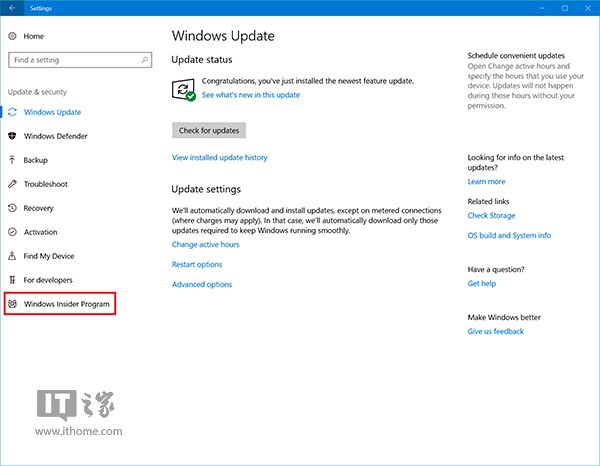
Task: Click the Update settings heading
Action: point(206,189)
